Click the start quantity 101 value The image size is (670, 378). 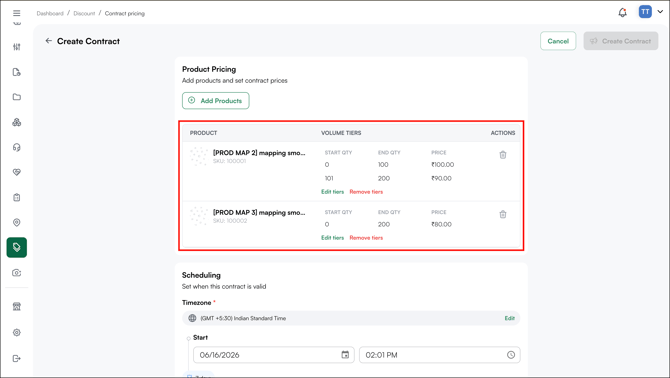pos(329,179)
